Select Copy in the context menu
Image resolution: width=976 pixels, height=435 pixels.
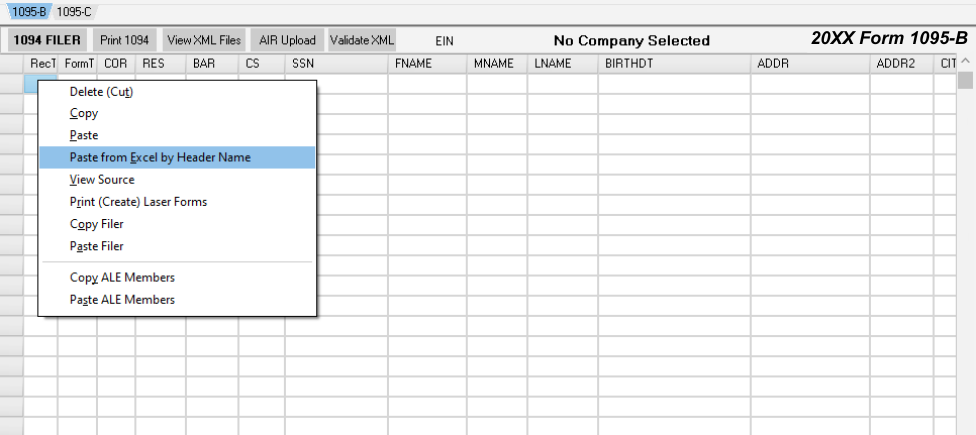tap(84, 114)
